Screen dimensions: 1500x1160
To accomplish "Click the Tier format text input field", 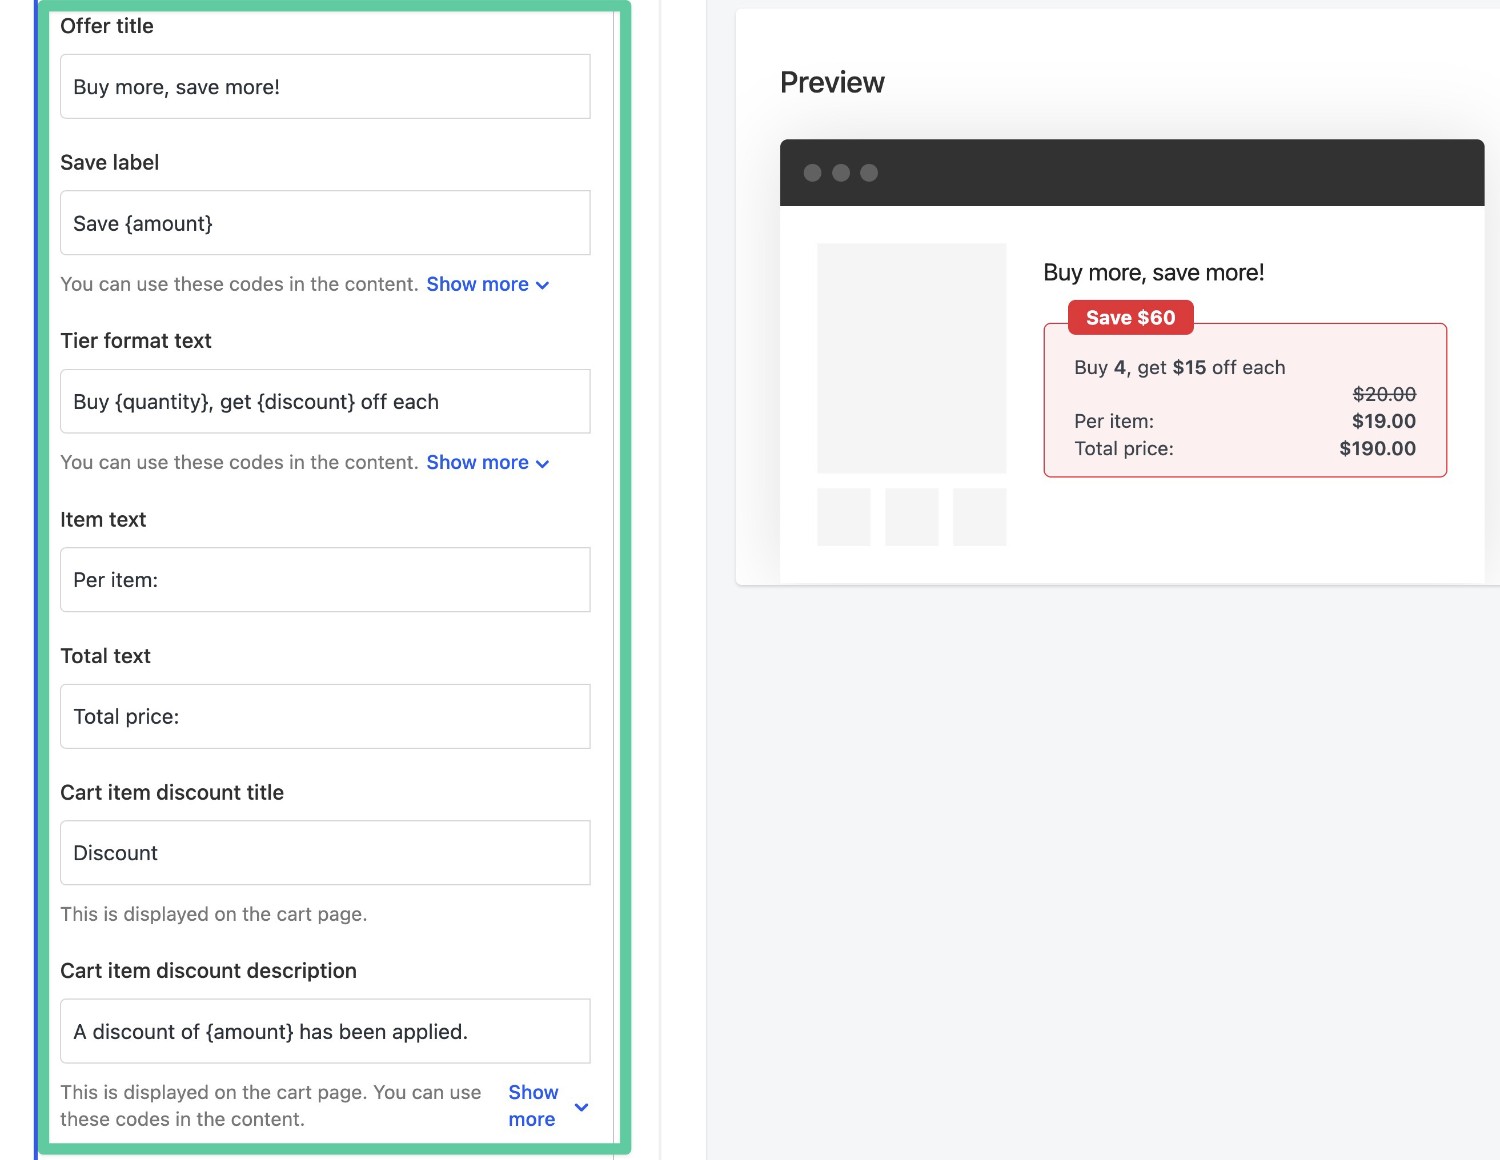I will tap(325, 402).
